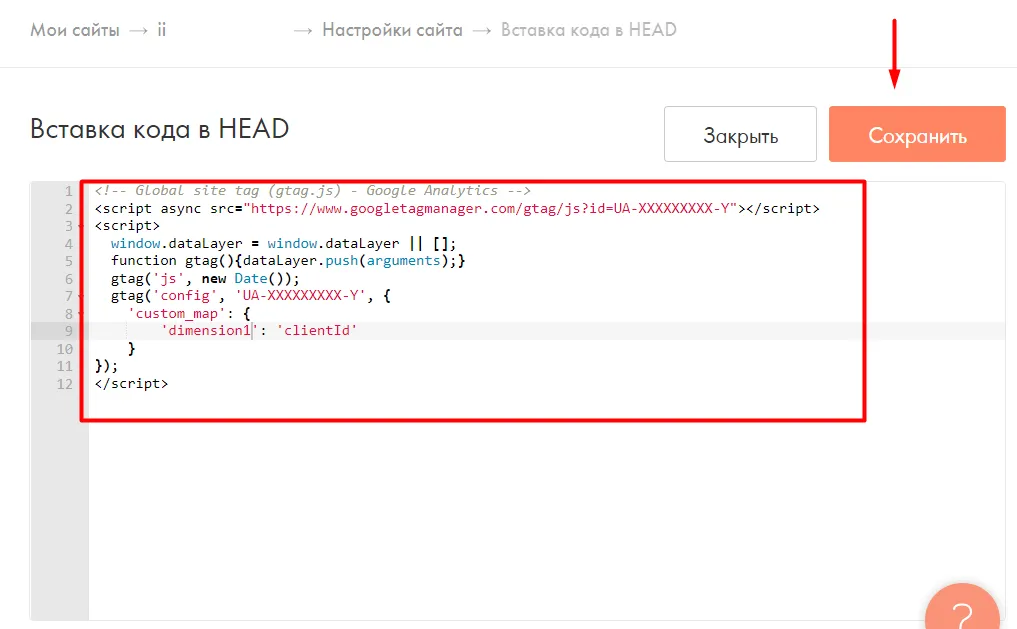The image size is (1017, 629).
Task: Select line number 6 in the gutter
Action: [x=68, y=279]
